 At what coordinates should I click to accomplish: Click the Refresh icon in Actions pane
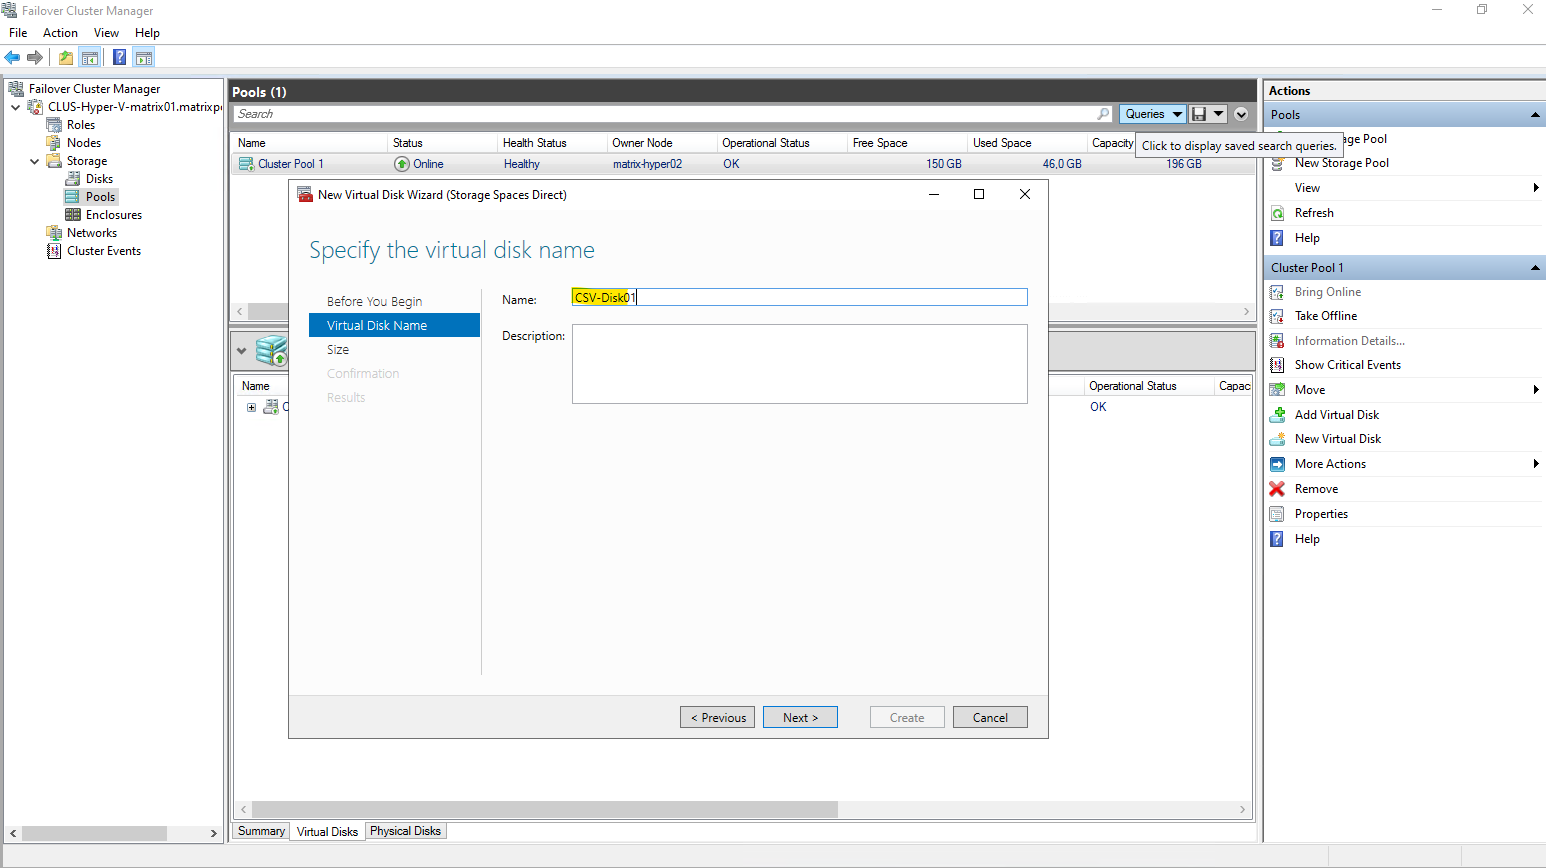pyautogui.click(x=1277, y=213)
